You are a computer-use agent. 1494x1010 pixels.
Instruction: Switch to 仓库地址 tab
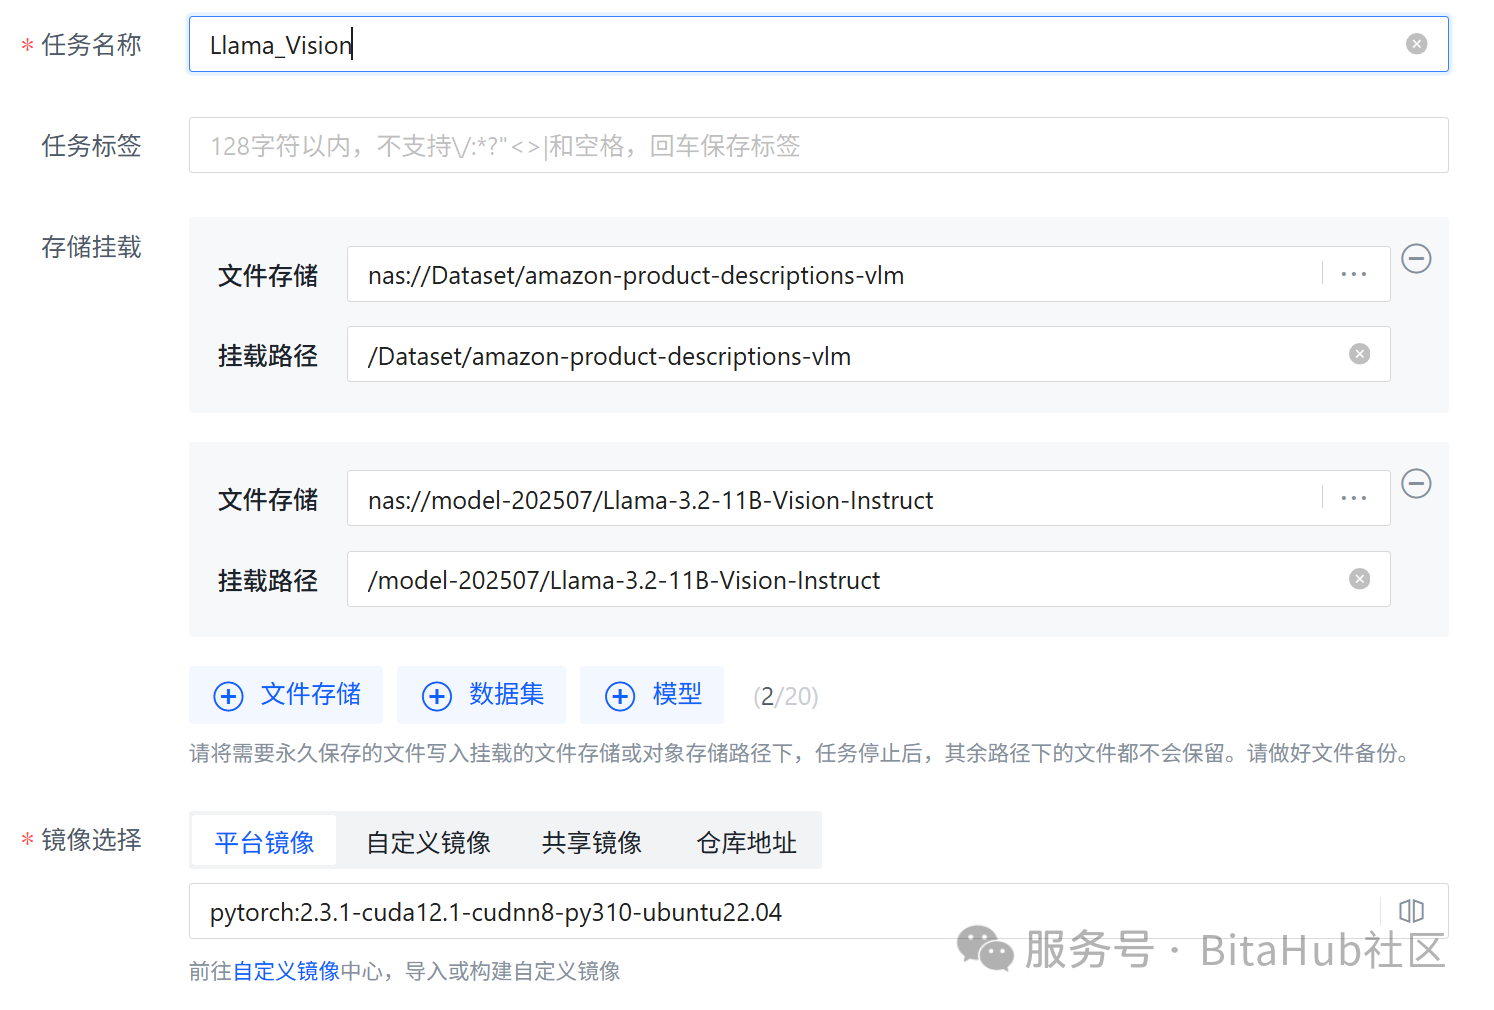pyautogui.click(x=746, y=842)
